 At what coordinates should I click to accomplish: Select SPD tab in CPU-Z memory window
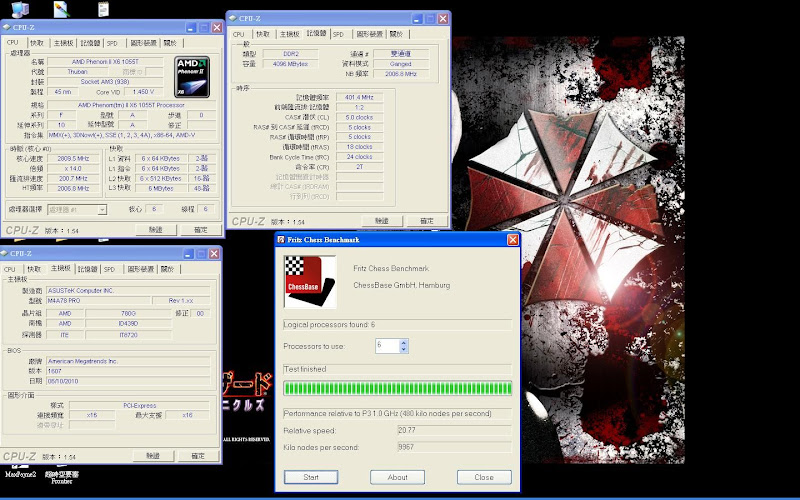coord(338,34)
